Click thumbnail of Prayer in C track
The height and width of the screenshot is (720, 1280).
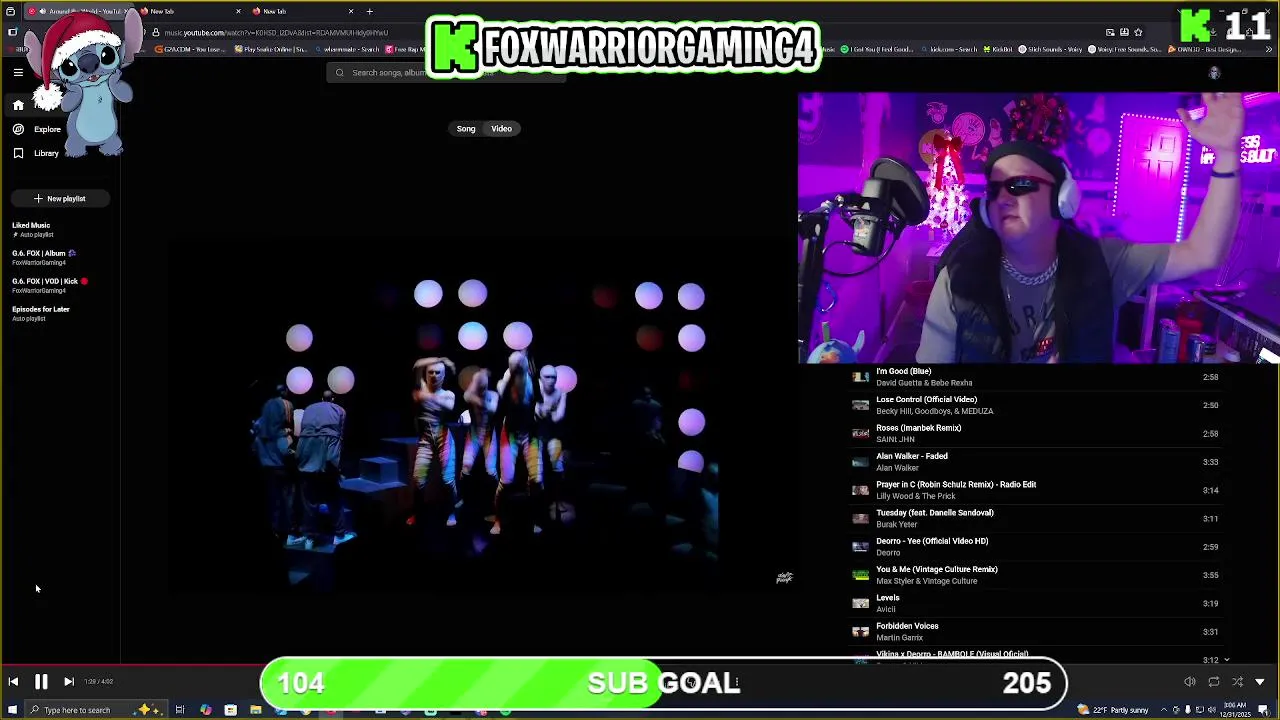(x=860, y=490)
